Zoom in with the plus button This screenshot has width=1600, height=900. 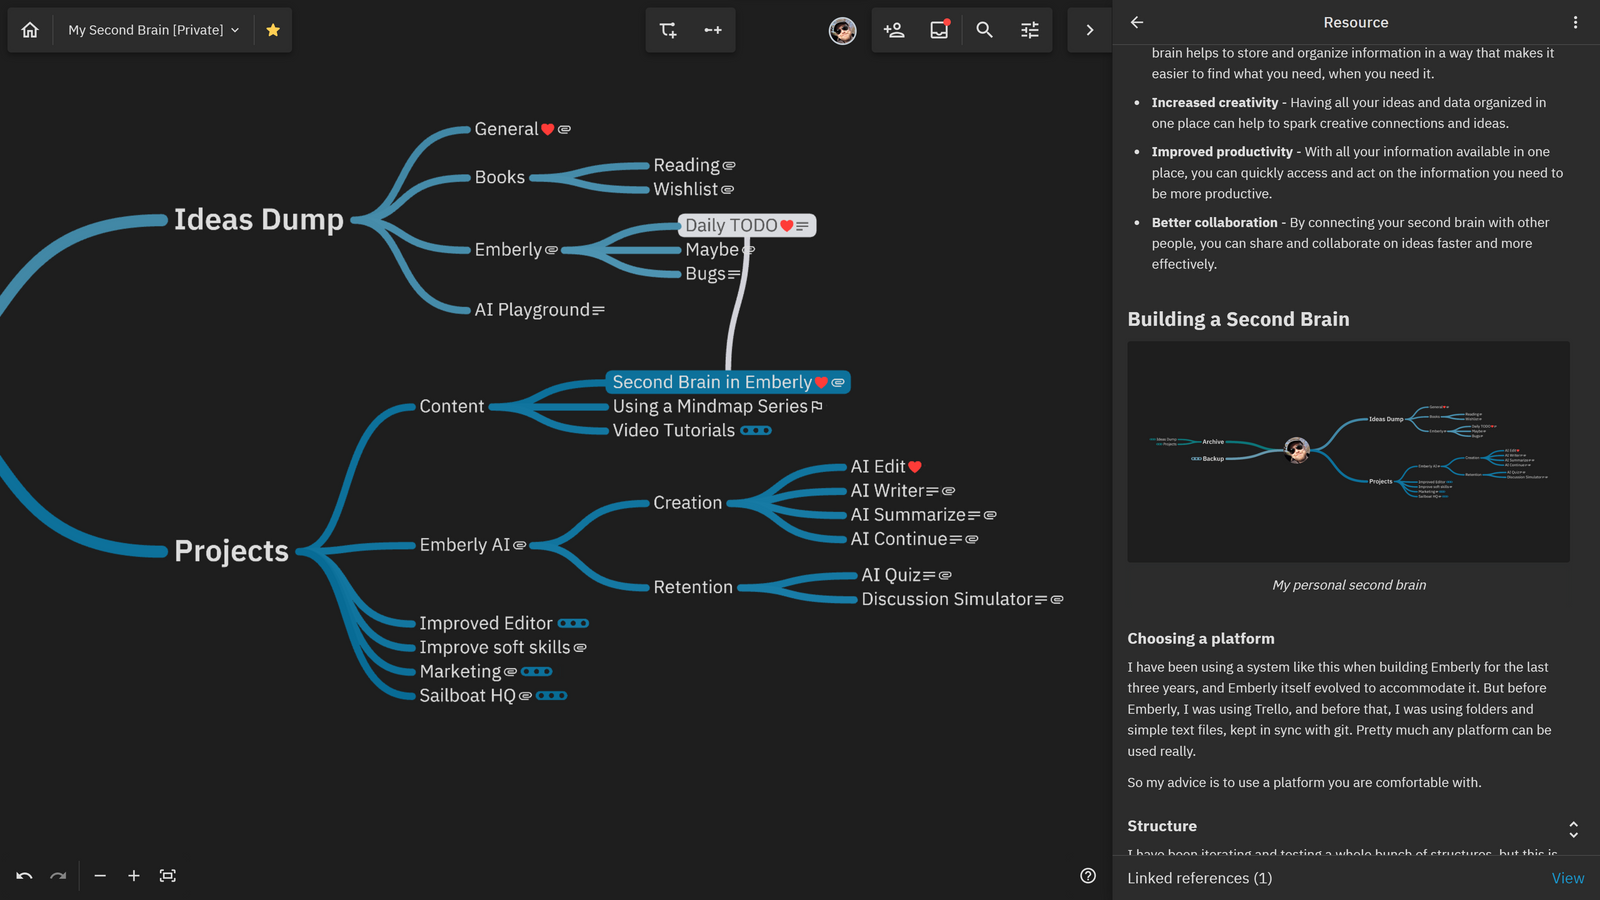pos(134,876)
